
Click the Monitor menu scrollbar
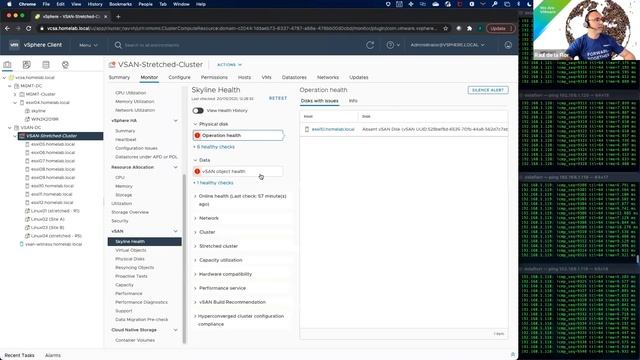(184, 259)
